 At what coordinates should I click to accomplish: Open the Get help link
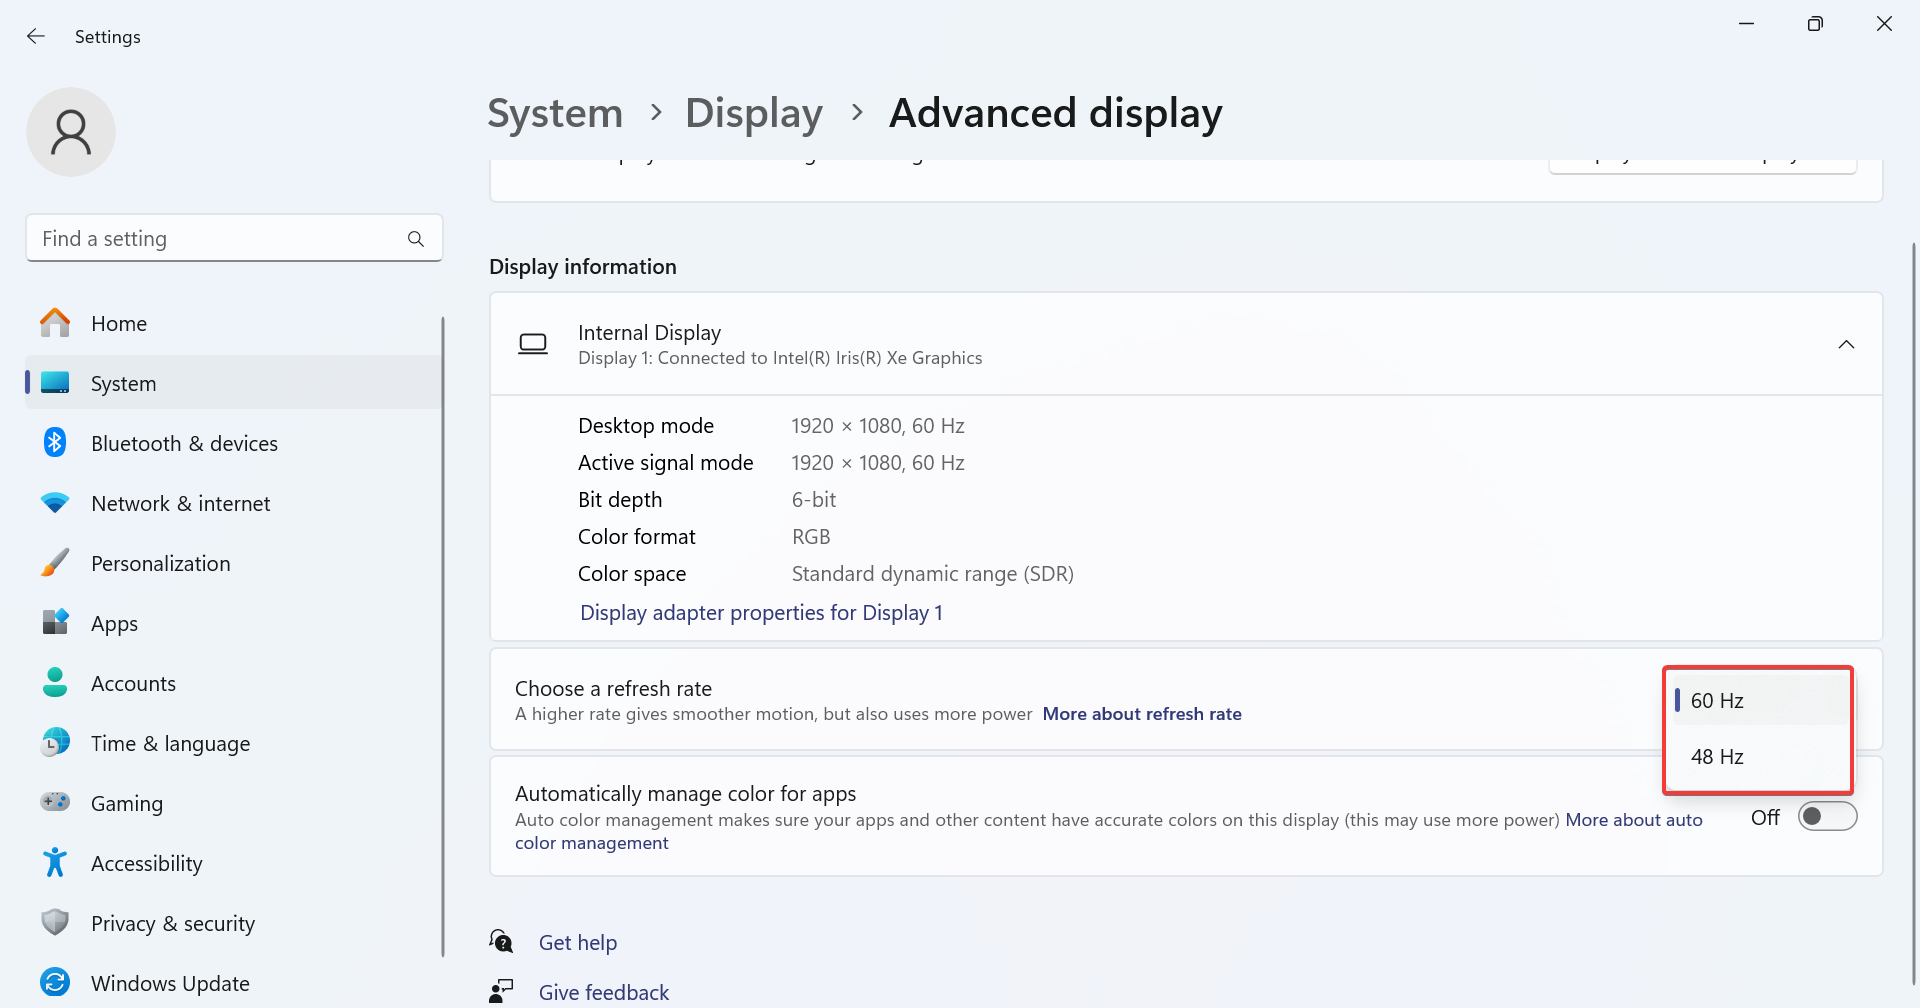tap(578, 942)
